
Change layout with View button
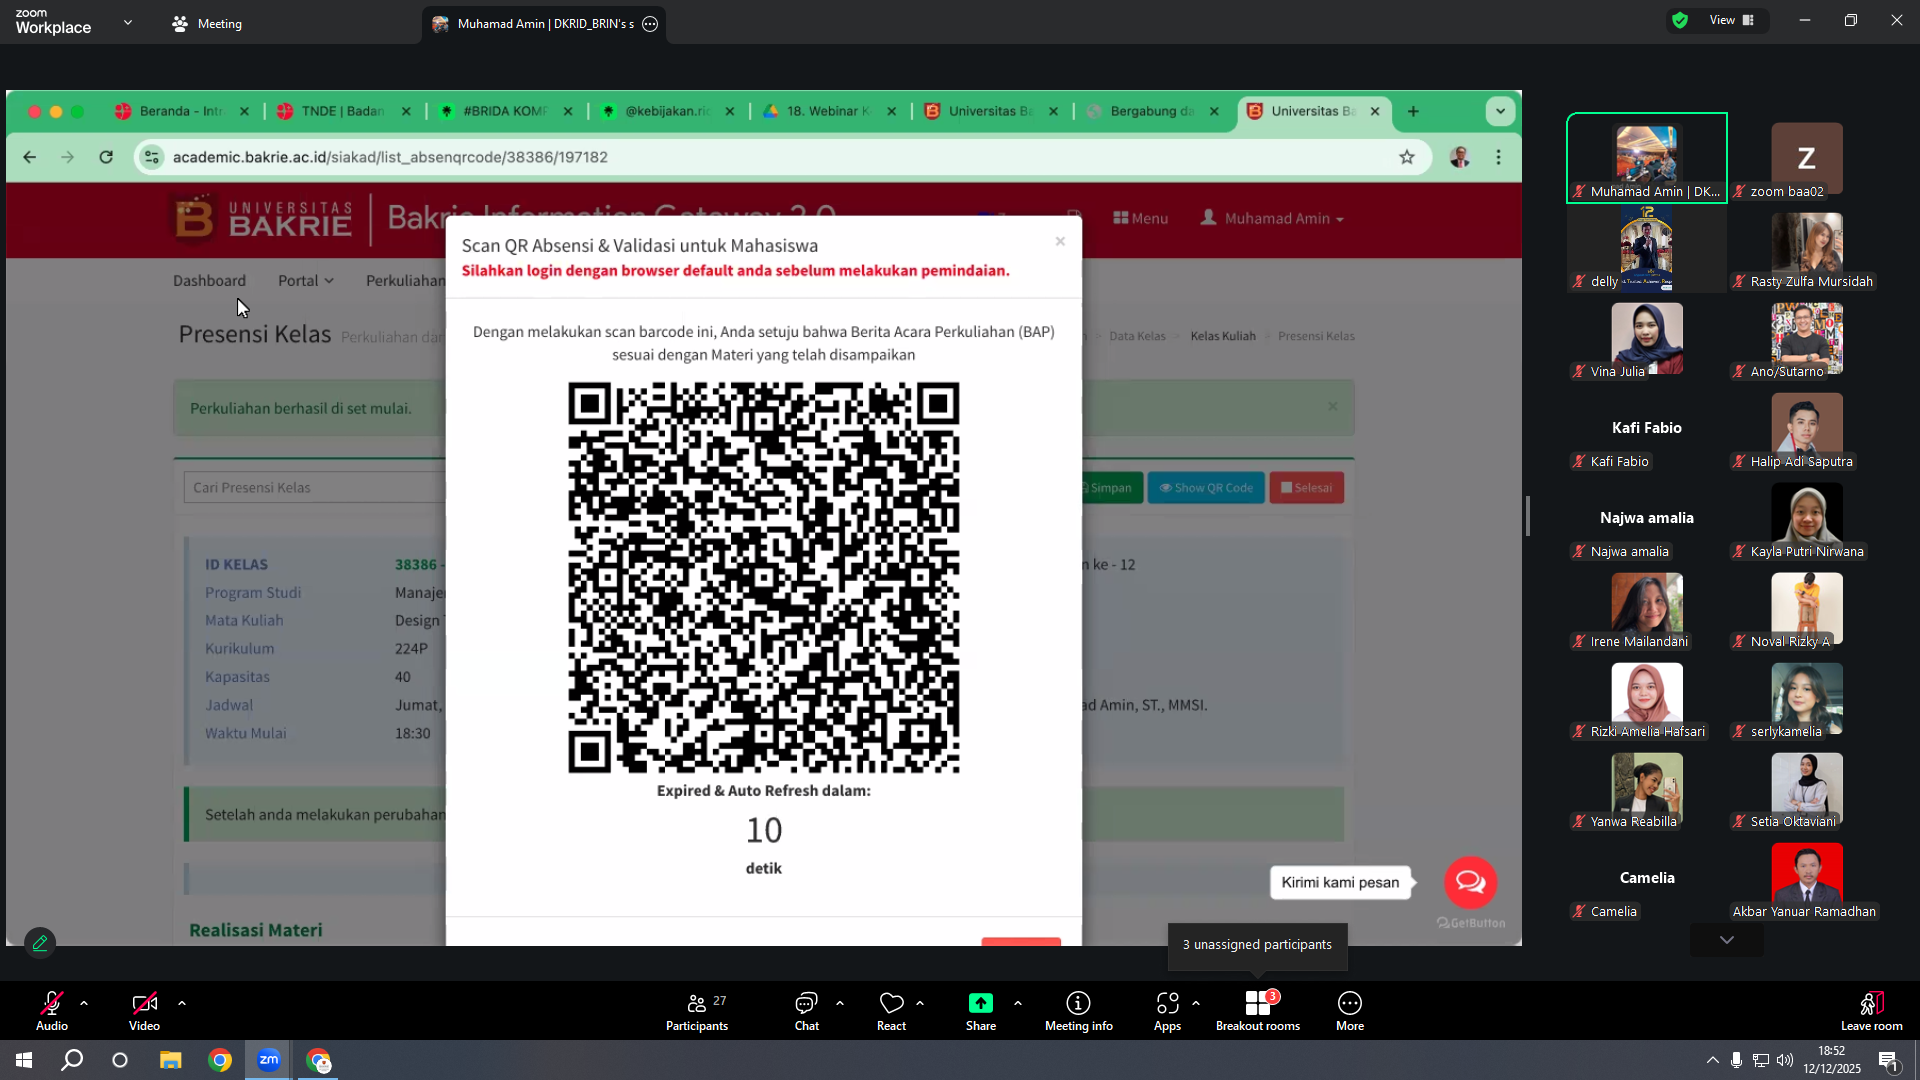(x=1731, y=20)
